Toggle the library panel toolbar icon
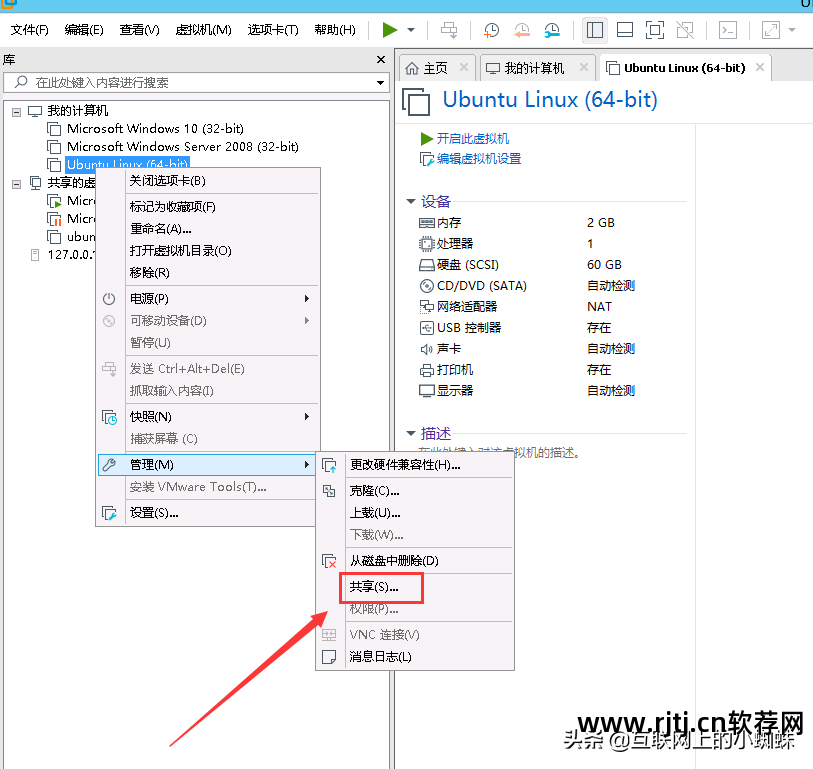This screenshot has width=813, height=769. pos(594,30)
